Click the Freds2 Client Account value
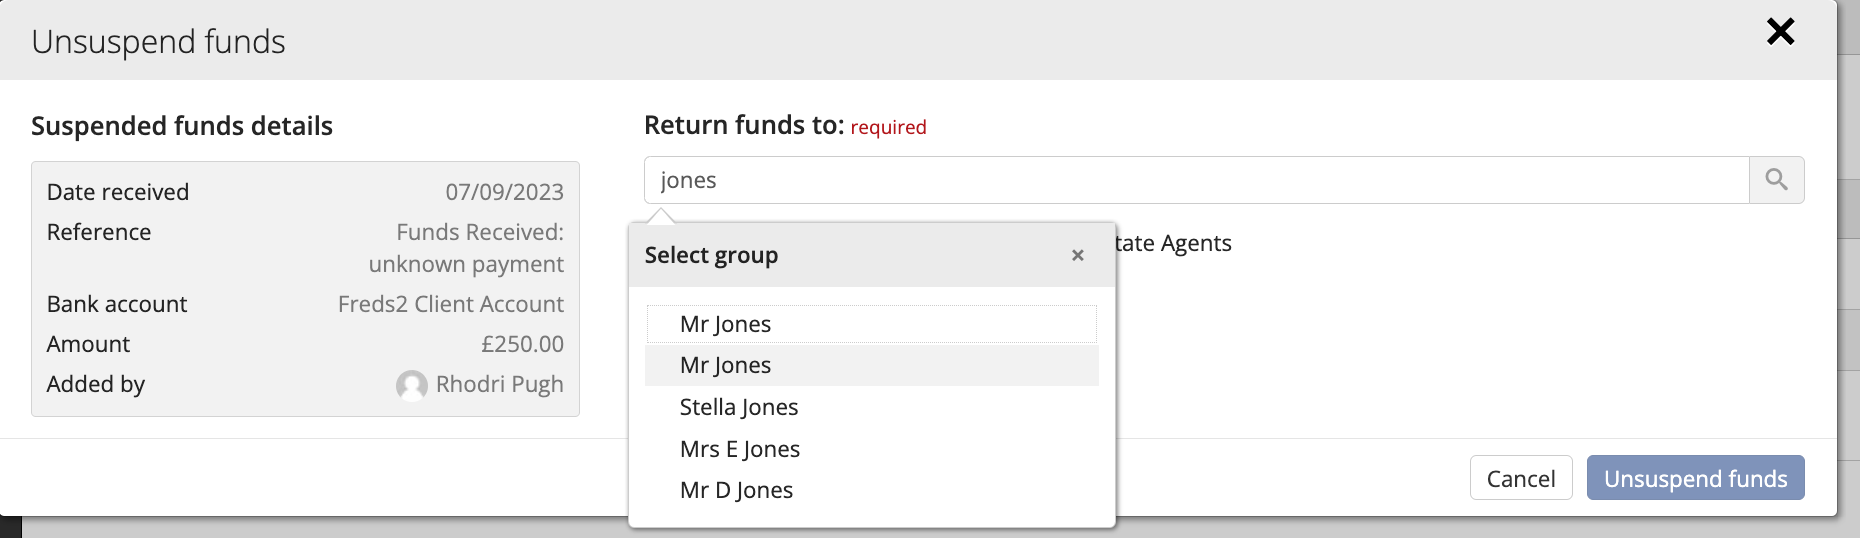Screen dimensions: 1860x538 point(451,304)
